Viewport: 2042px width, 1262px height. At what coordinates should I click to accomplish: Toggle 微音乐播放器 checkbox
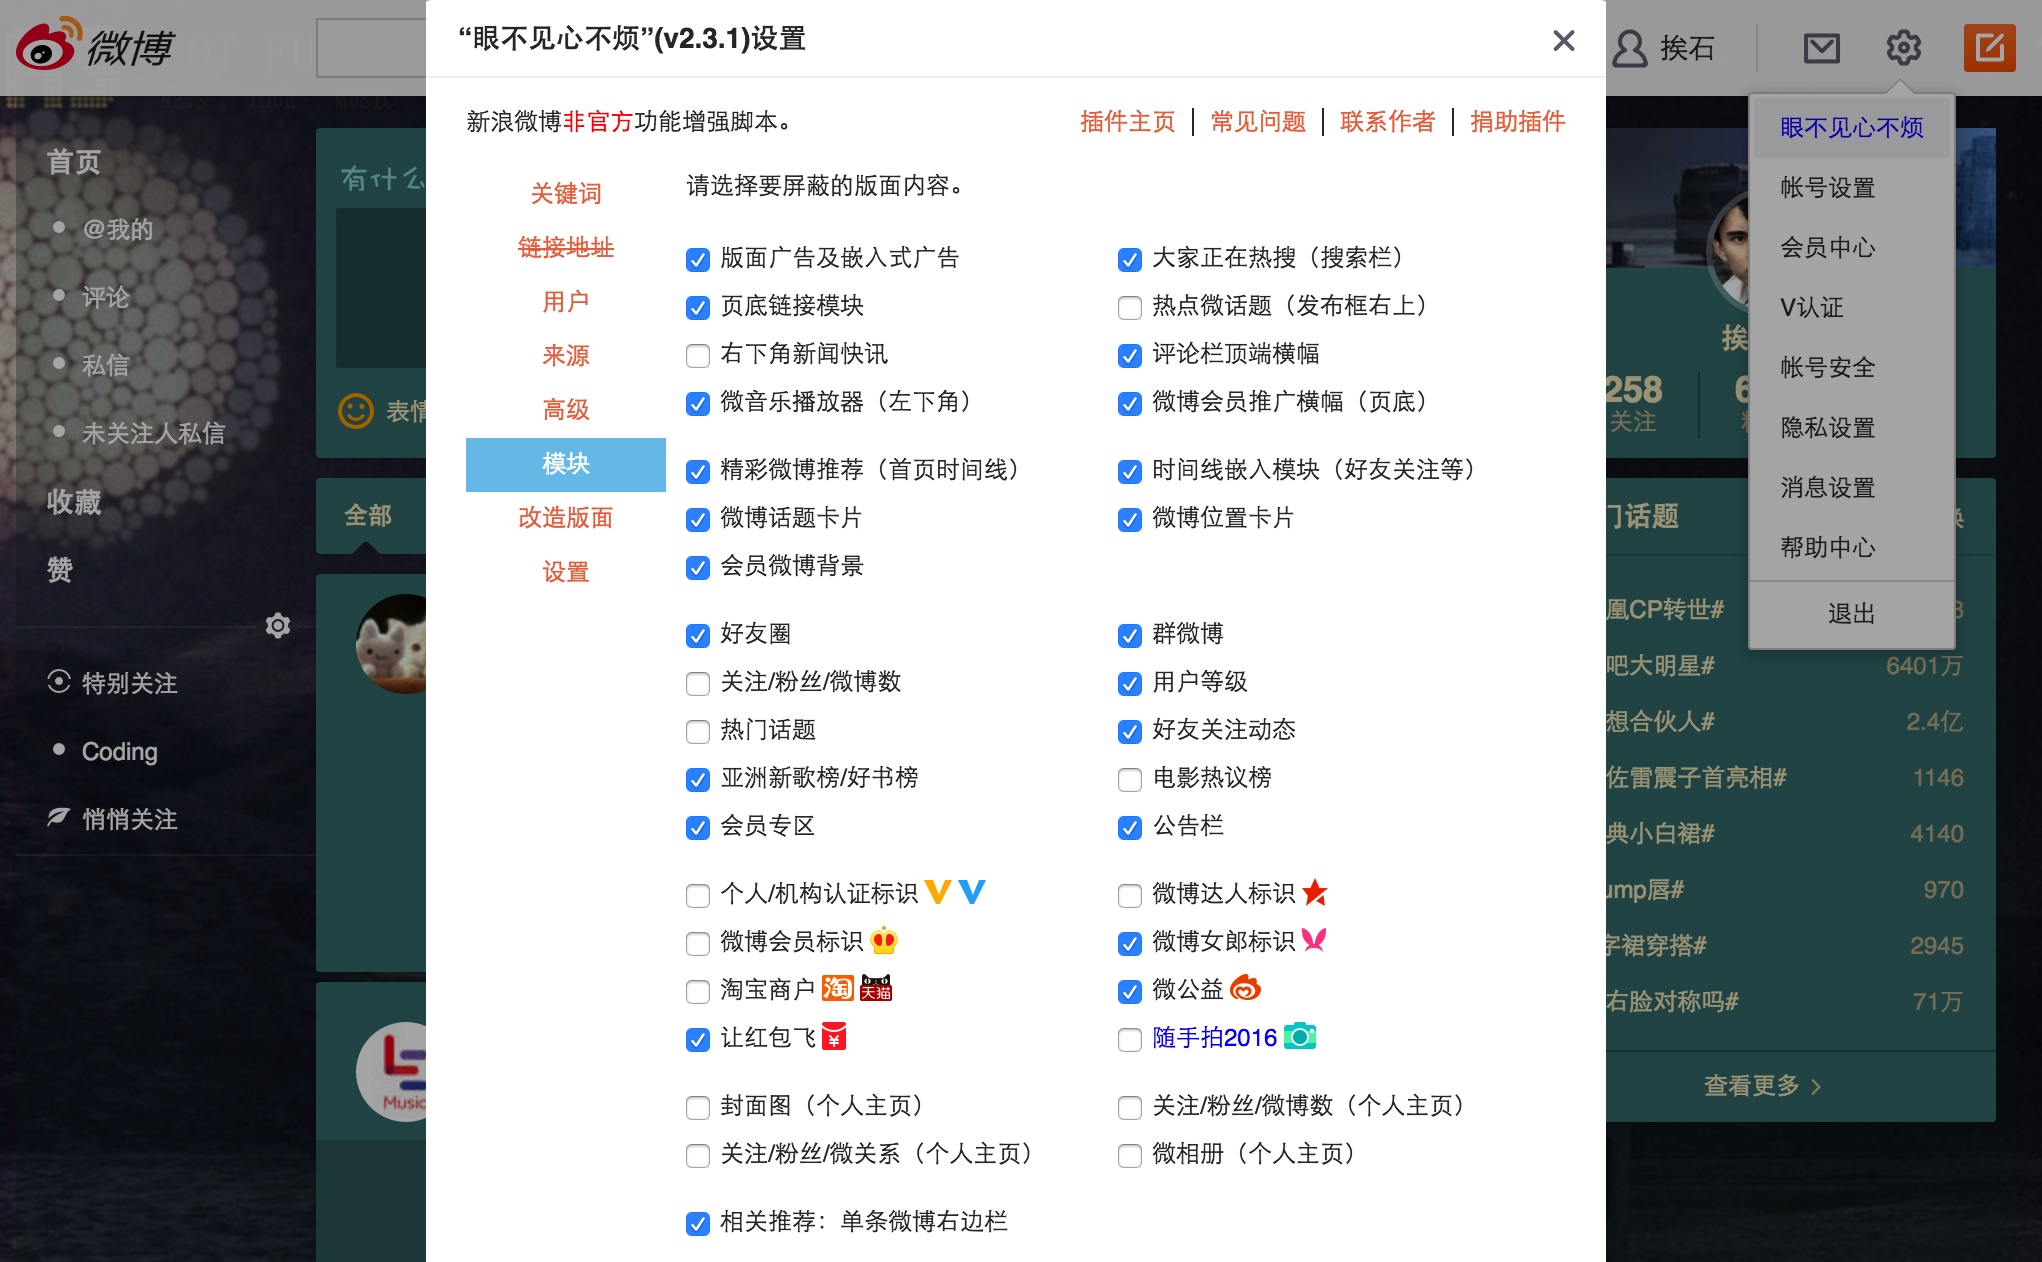tap(698, 403)
